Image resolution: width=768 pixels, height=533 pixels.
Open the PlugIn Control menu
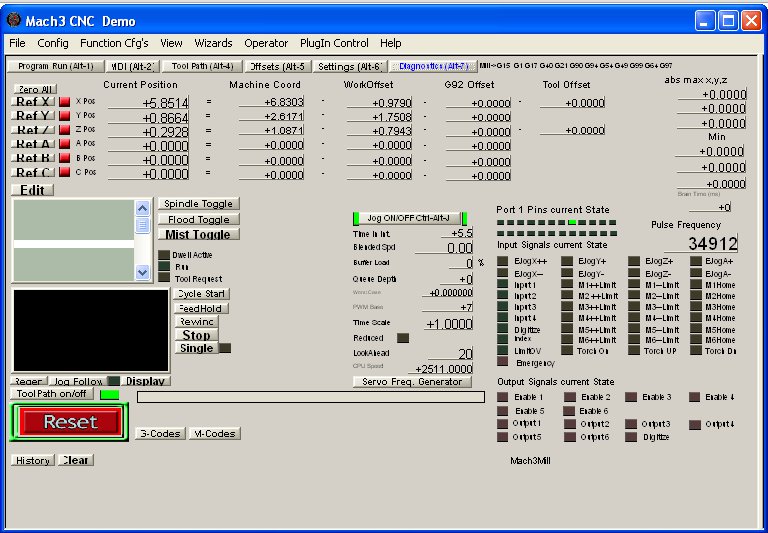334,43
